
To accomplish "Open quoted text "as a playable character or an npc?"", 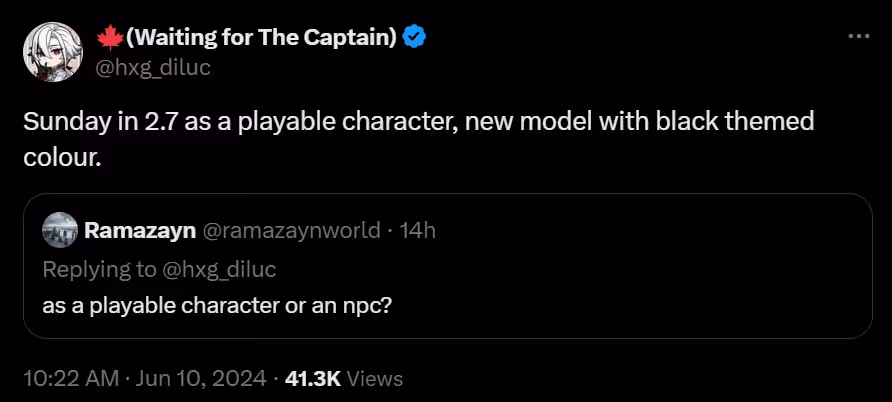I will click(217, 304).
